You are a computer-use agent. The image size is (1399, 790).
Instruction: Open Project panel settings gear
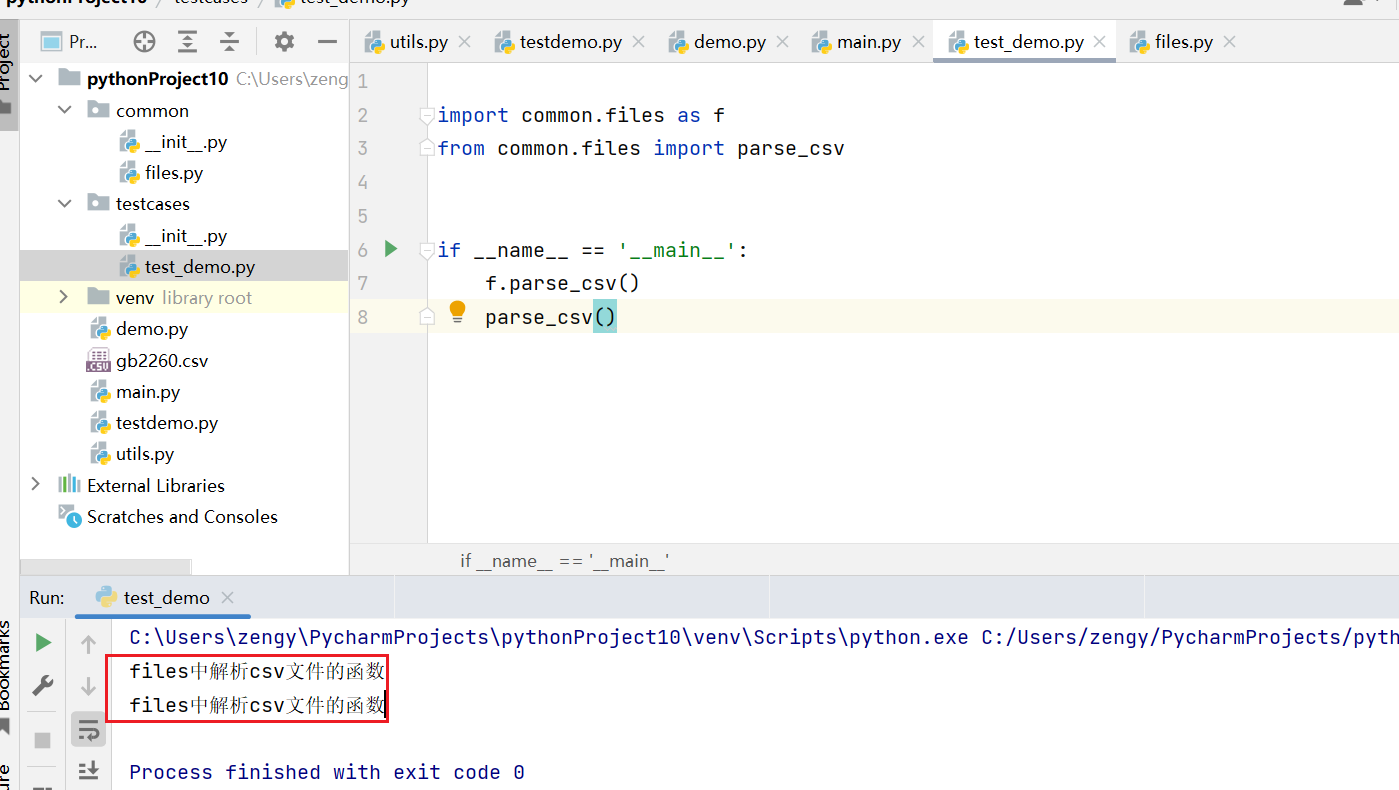coord(285,42)
